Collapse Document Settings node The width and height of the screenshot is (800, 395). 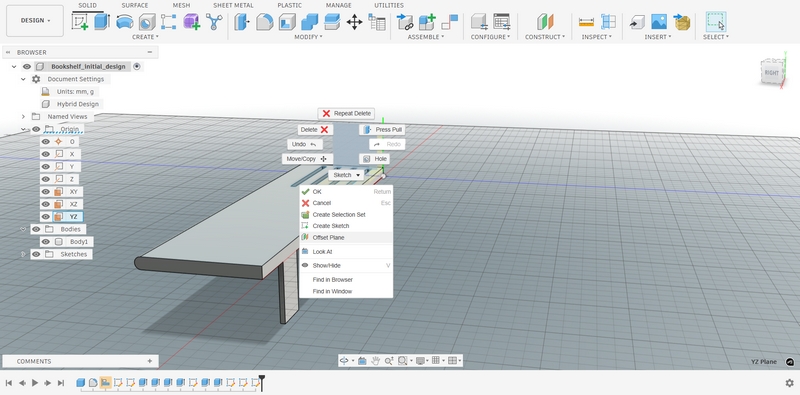coord(23,79)
